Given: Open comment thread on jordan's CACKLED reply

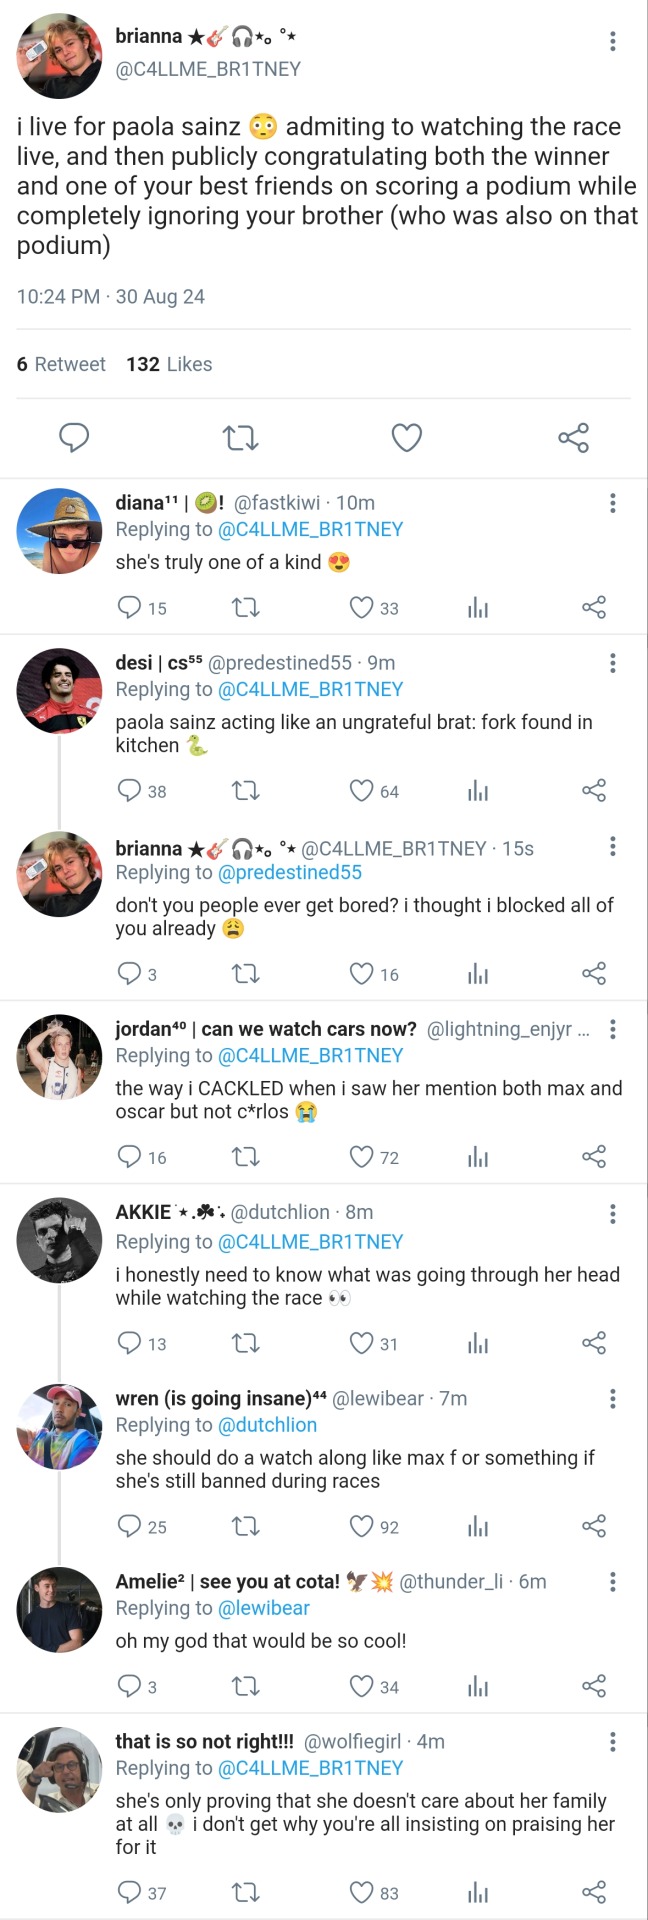Looking at the screenshot, I should (x=130, y=1157).
